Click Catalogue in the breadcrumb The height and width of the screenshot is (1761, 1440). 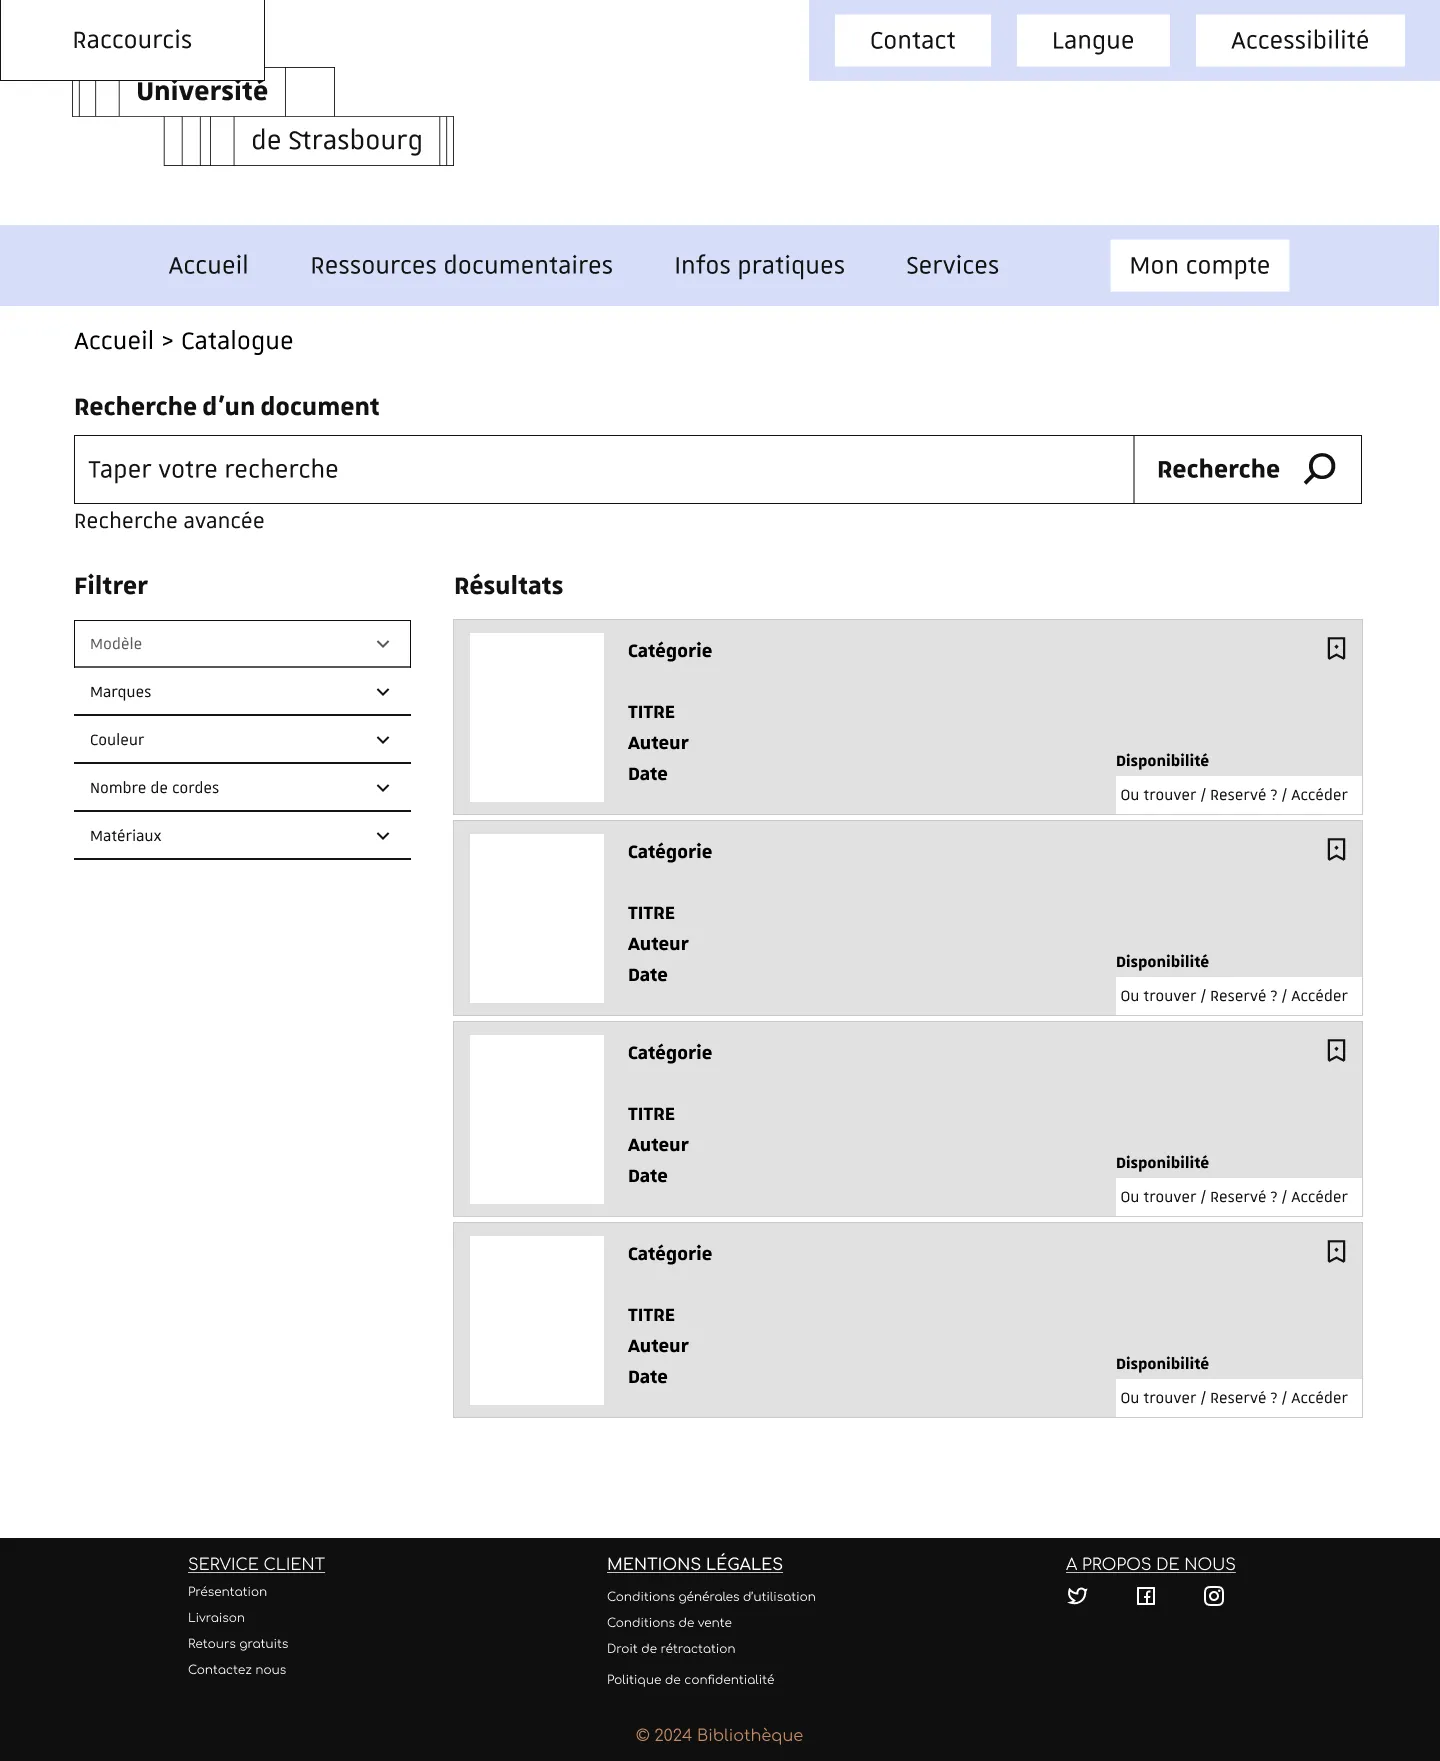237,341
